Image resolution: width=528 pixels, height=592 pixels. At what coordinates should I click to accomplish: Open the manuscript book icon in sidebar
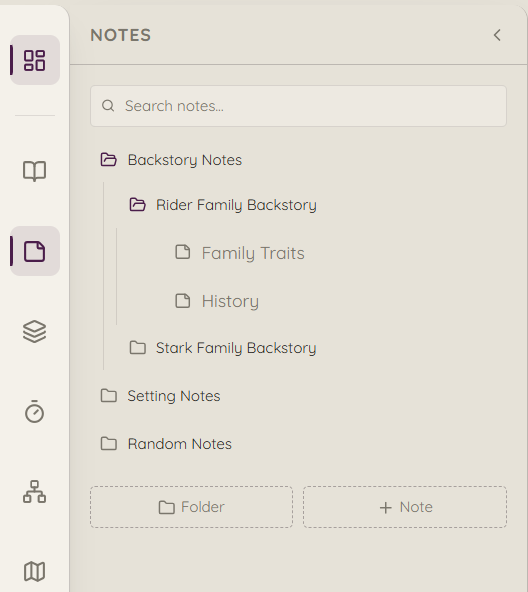point(35,171)
